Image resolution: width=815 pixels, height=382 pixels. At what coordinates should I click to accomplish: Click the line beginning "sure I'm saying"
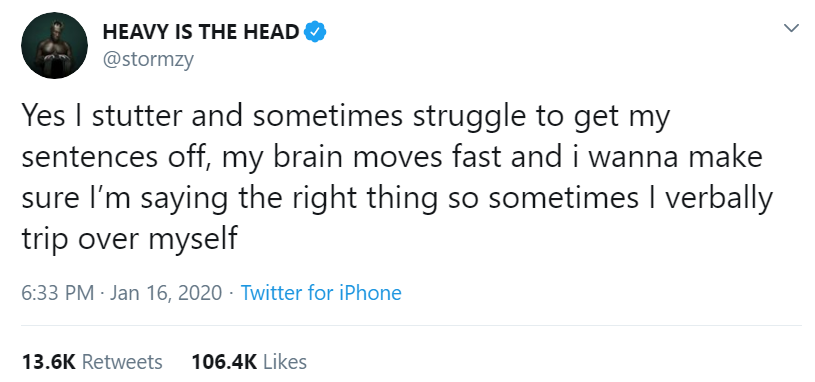397,199
